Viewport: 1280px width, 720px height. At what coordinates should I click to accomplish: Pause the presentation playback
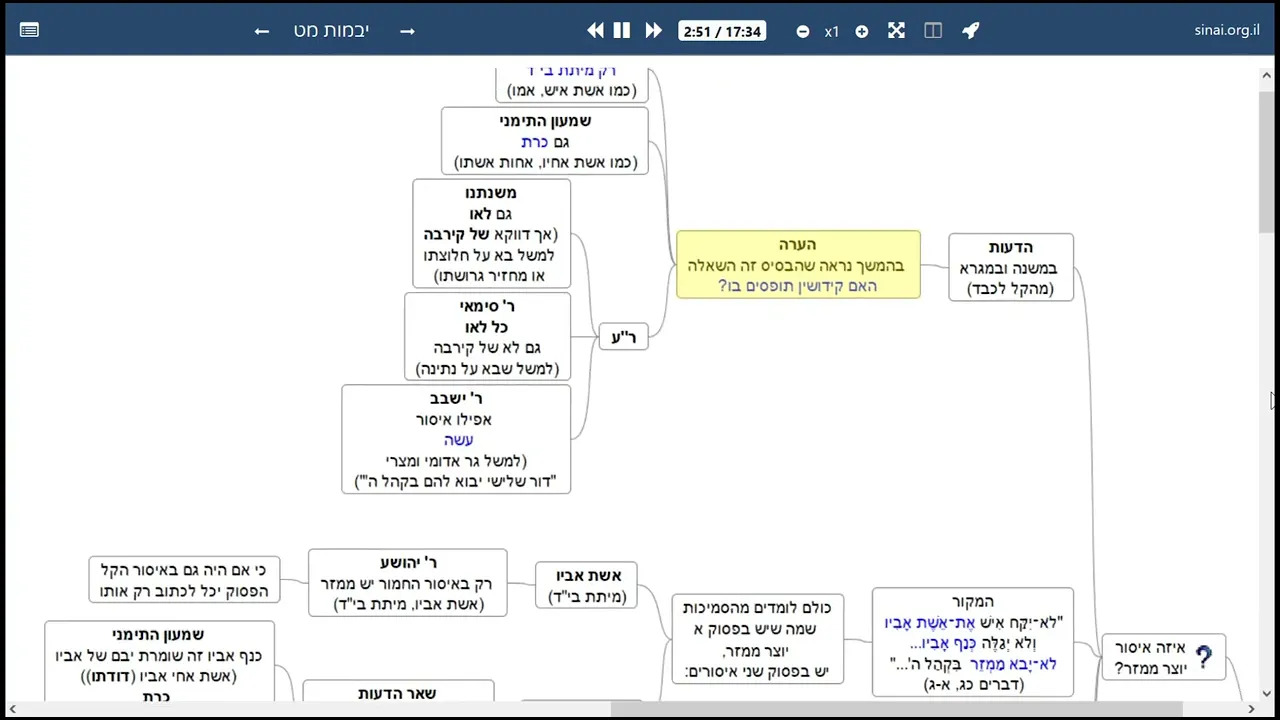point(622,31)
